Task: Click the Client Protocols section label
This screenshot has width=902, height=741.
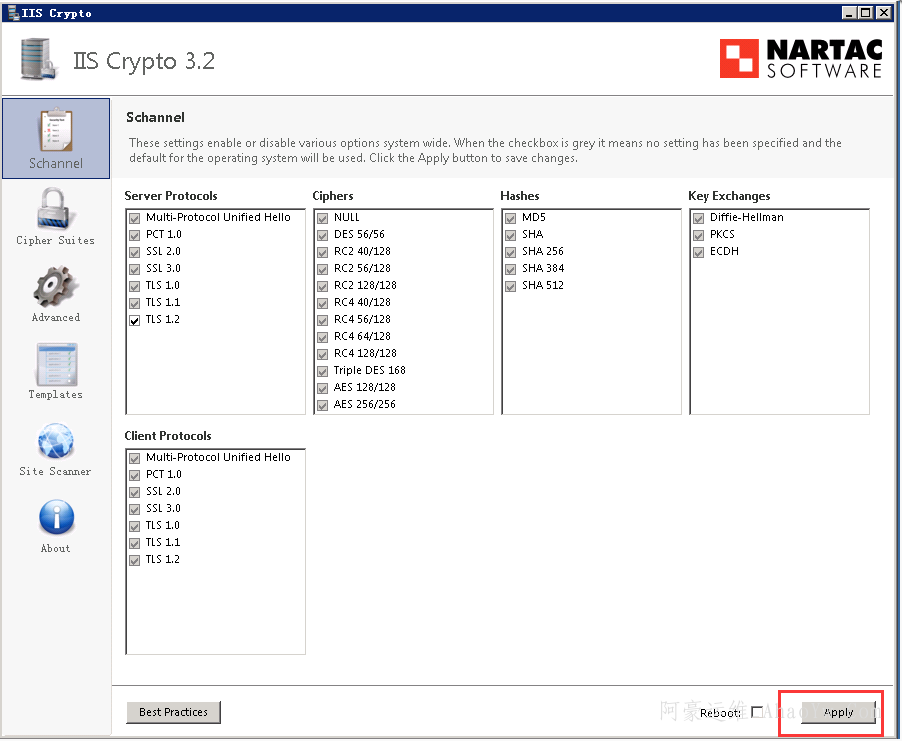Action: (x=168, y=436)
